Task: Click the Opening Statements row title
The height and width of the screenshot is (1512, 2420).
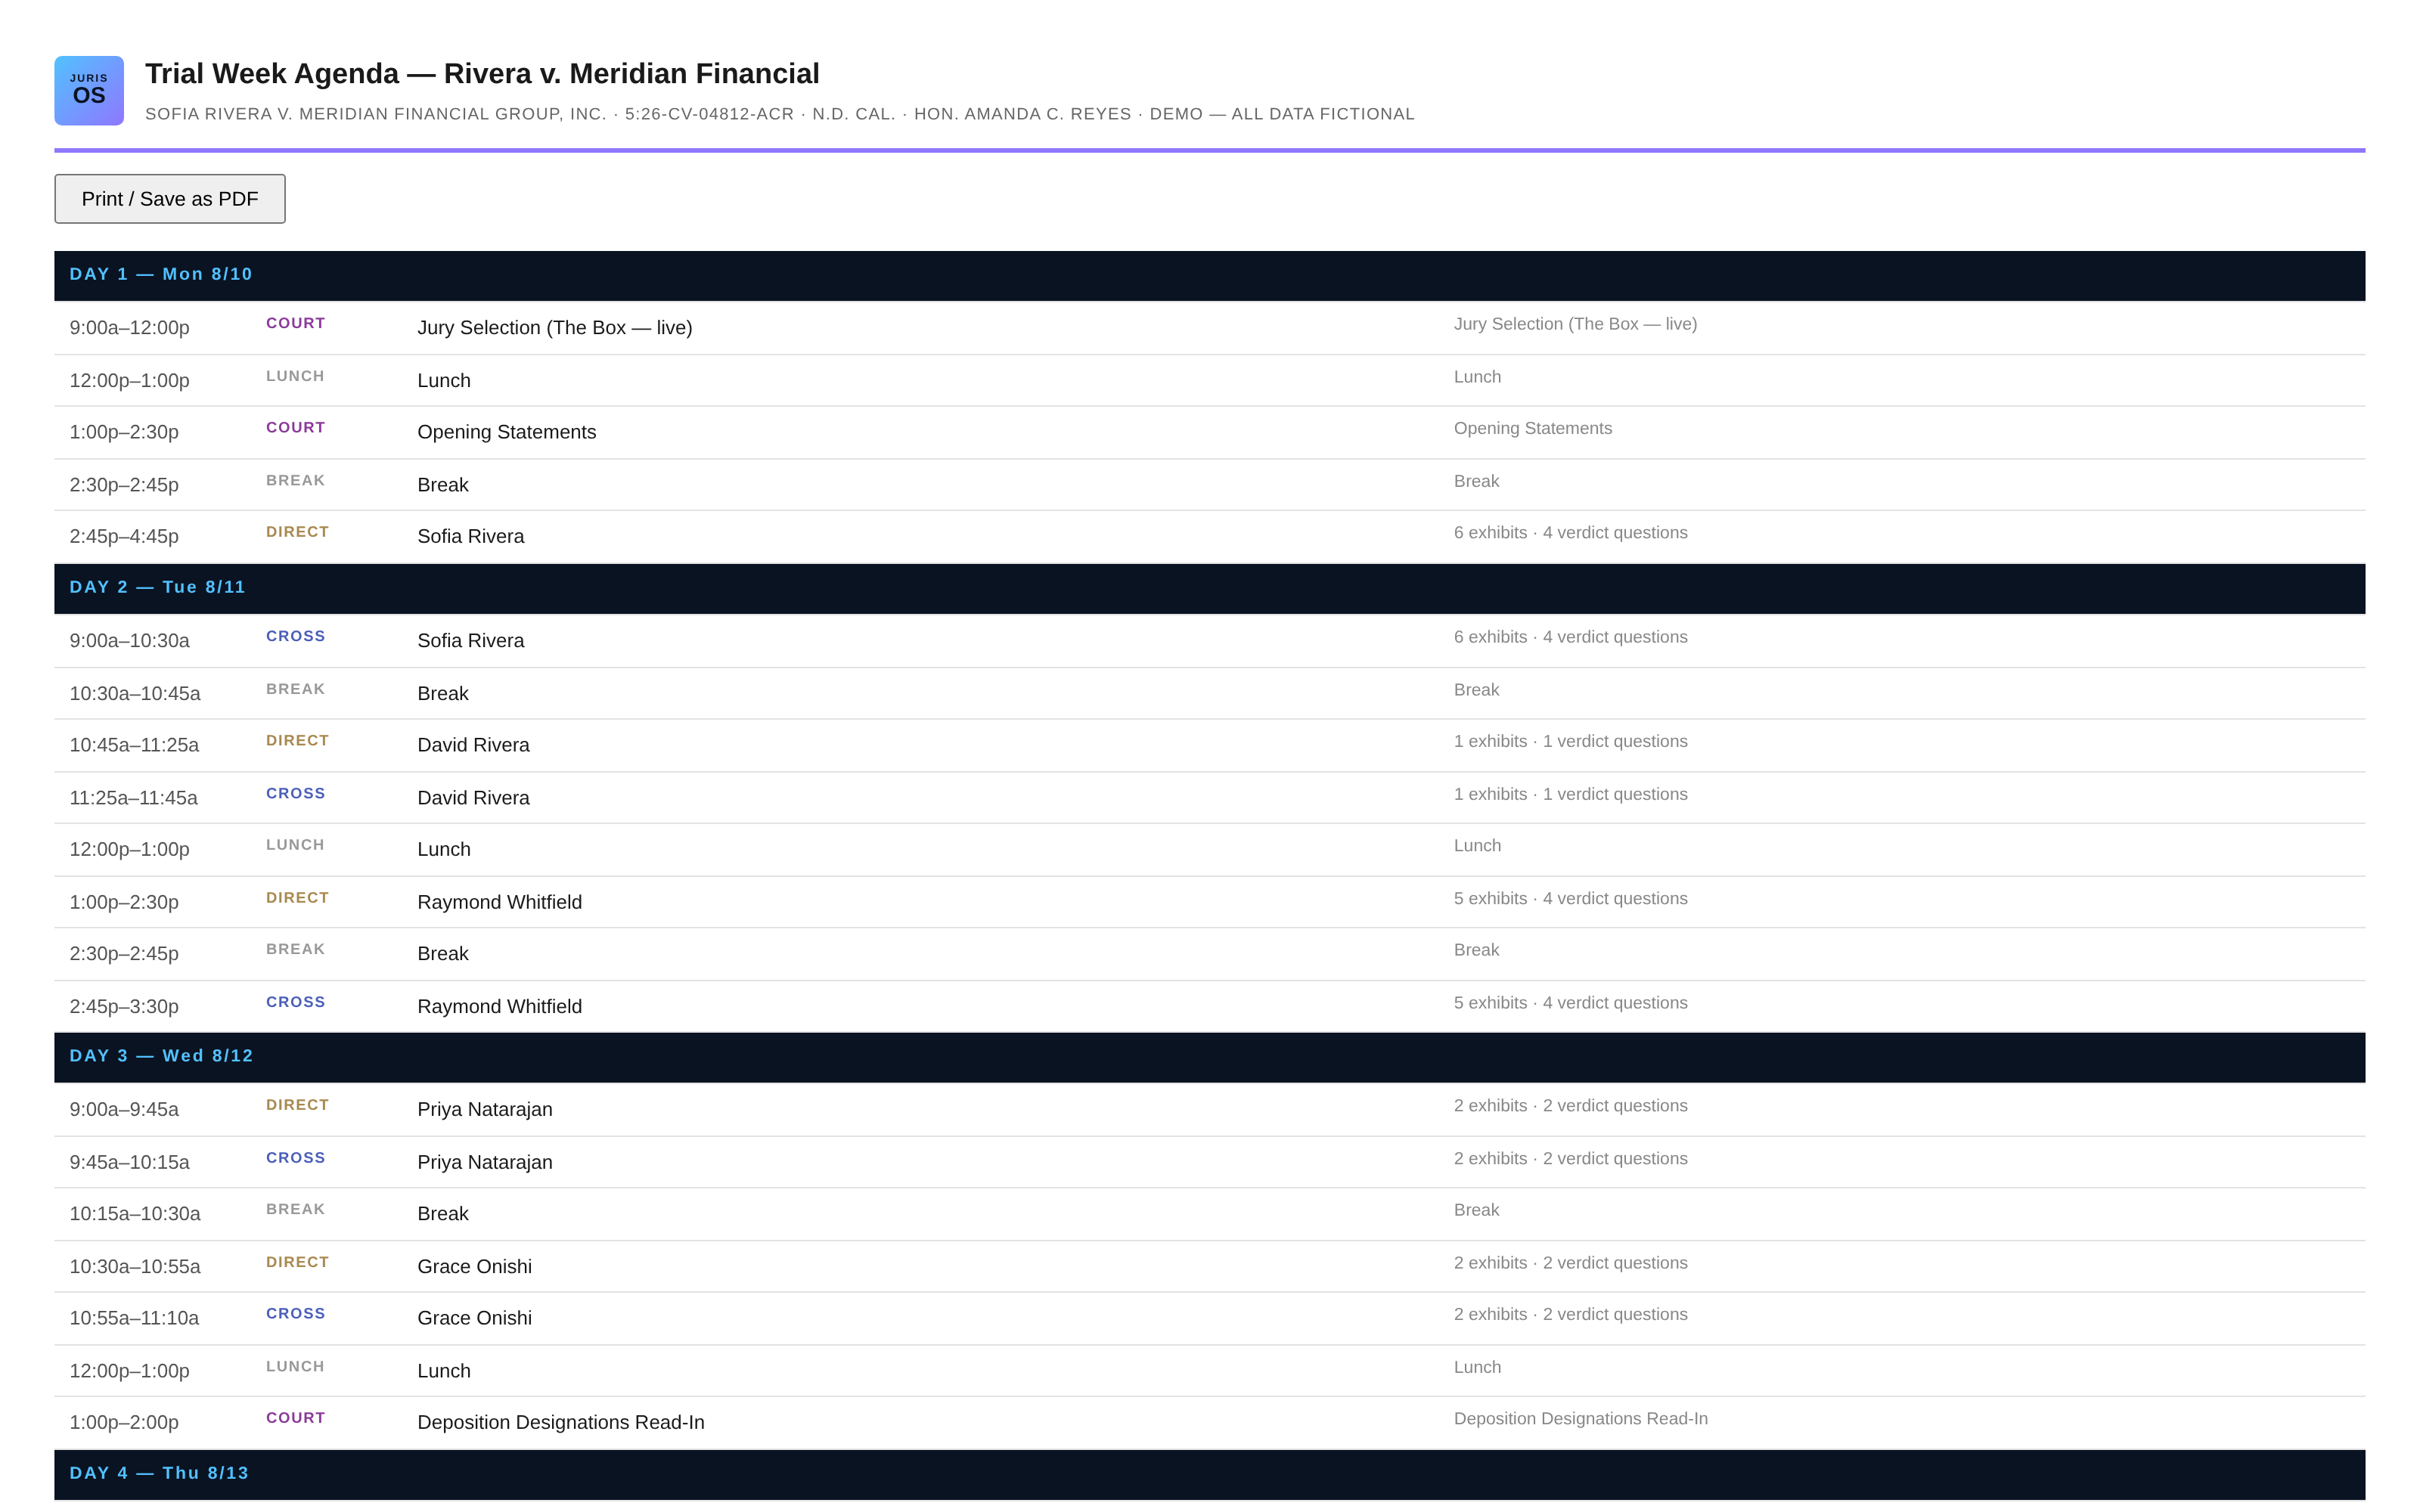Action: tap(507, 432)
